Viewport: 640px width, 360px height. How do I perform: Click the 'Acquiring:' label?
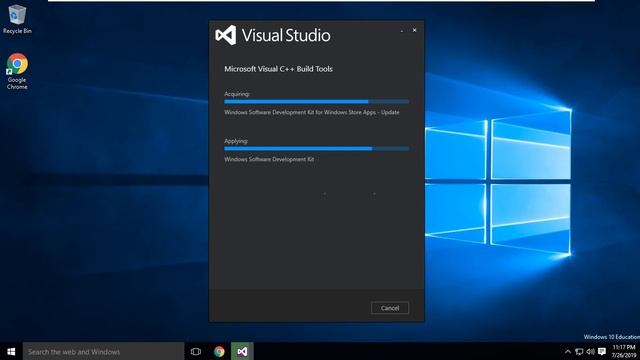click(237, 94)
